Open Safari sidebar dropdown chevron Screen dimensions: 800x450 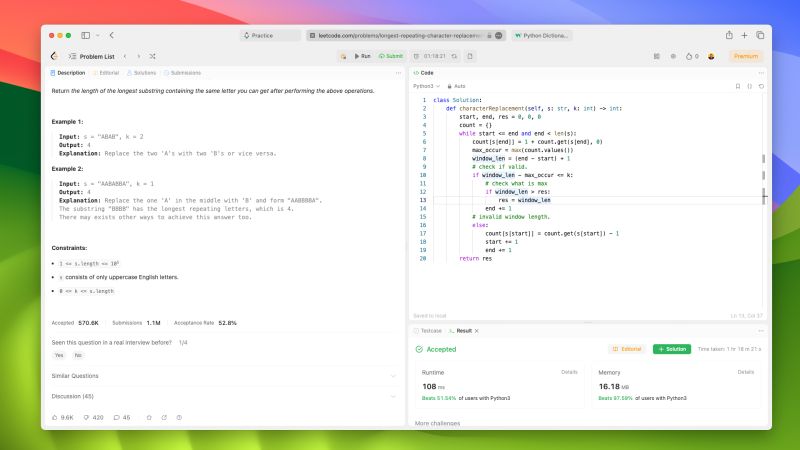[97, 35]
